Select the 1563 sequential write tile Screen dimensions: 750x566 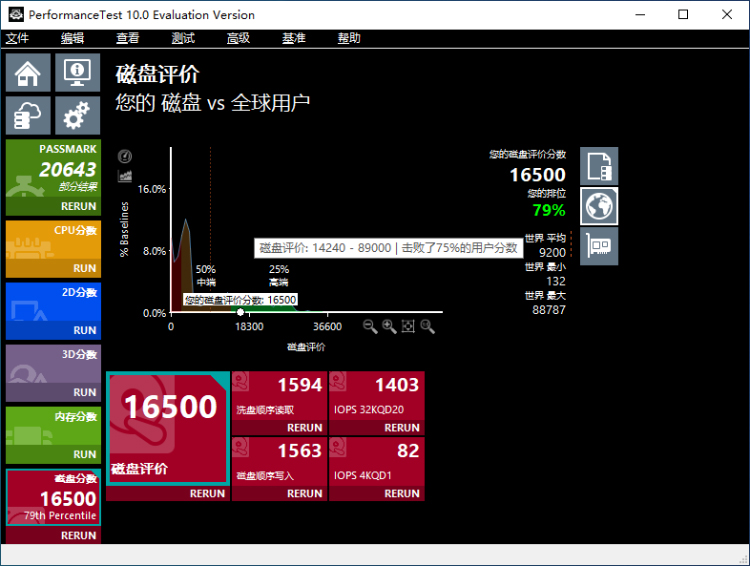pos(279,462)
